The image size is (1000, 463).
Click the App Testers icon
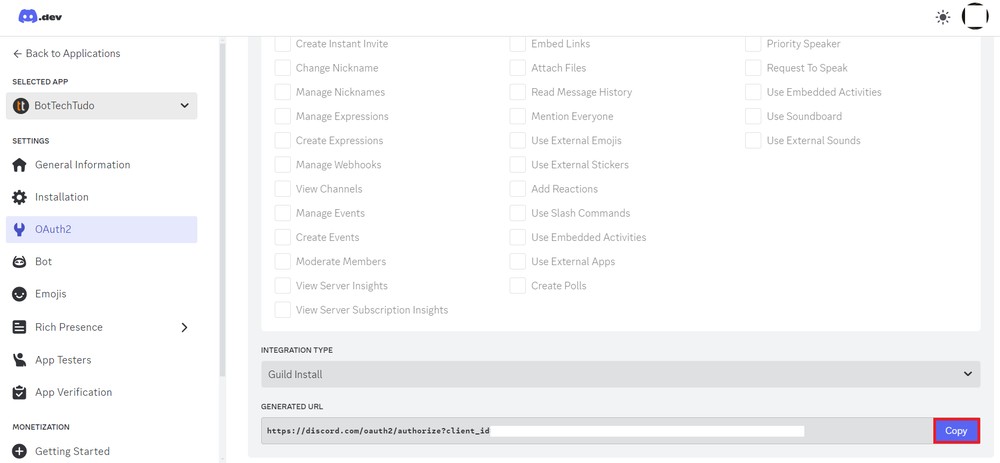click(x=19, y=360)
